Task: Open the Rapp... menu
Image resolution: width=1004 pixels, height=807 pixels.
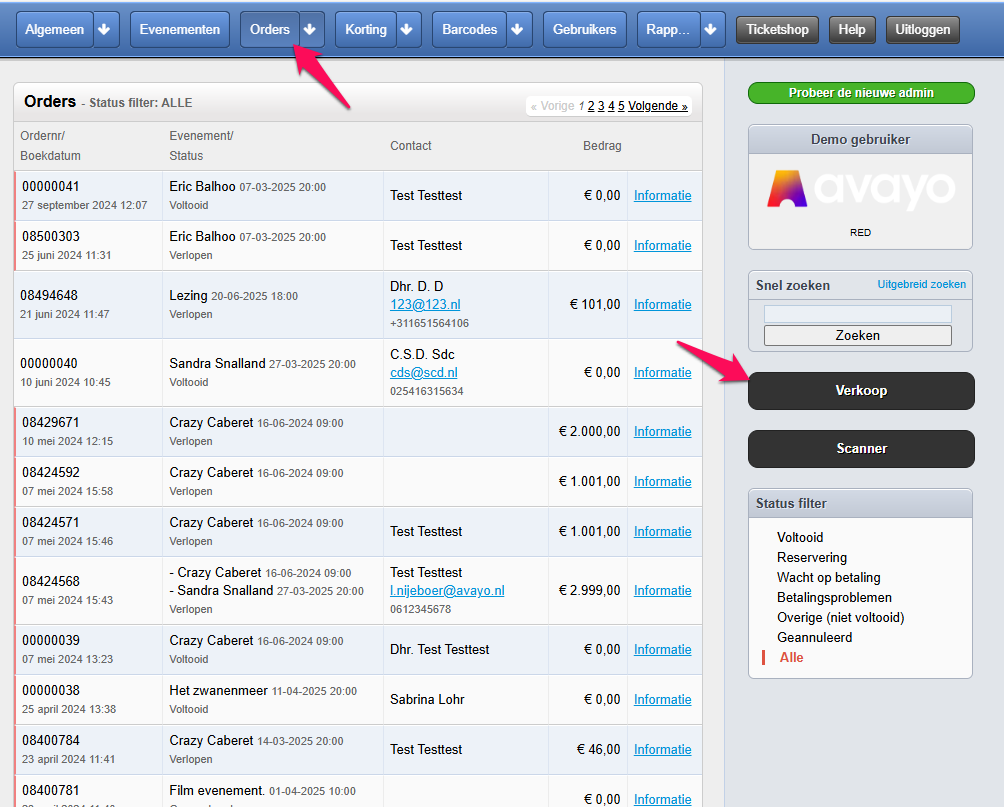Action: tap(668, 29)
